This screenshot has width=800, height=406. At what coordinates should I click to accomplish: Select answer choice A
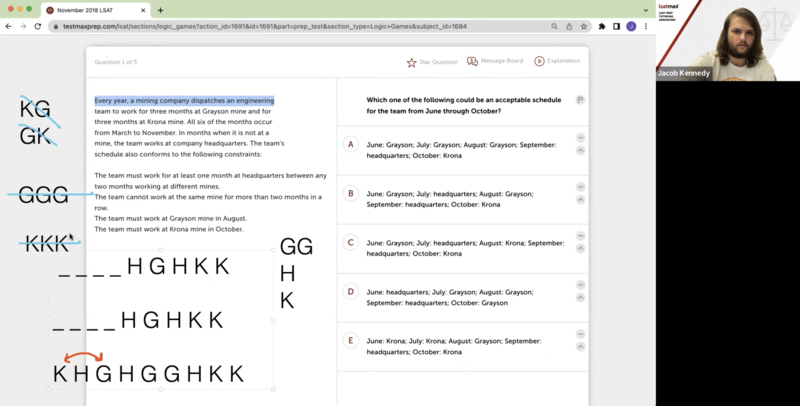(x=351, y=144)
